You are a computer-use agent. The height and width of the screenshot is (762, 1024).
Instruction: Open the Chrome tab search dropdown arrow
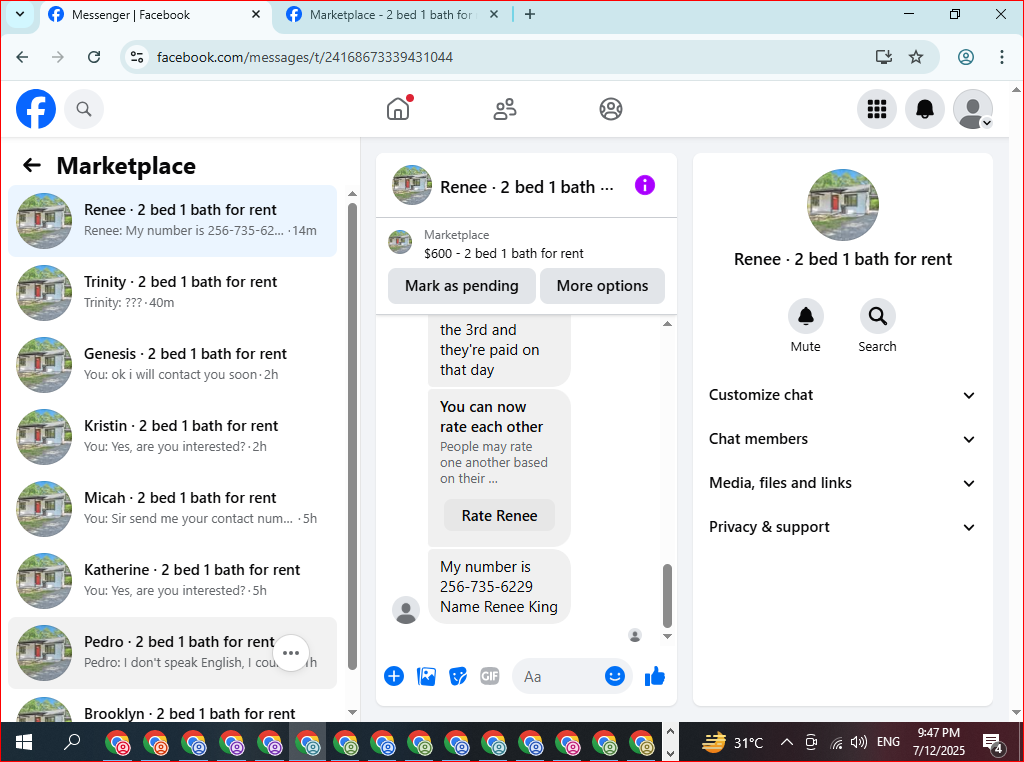tap(20, 14)
